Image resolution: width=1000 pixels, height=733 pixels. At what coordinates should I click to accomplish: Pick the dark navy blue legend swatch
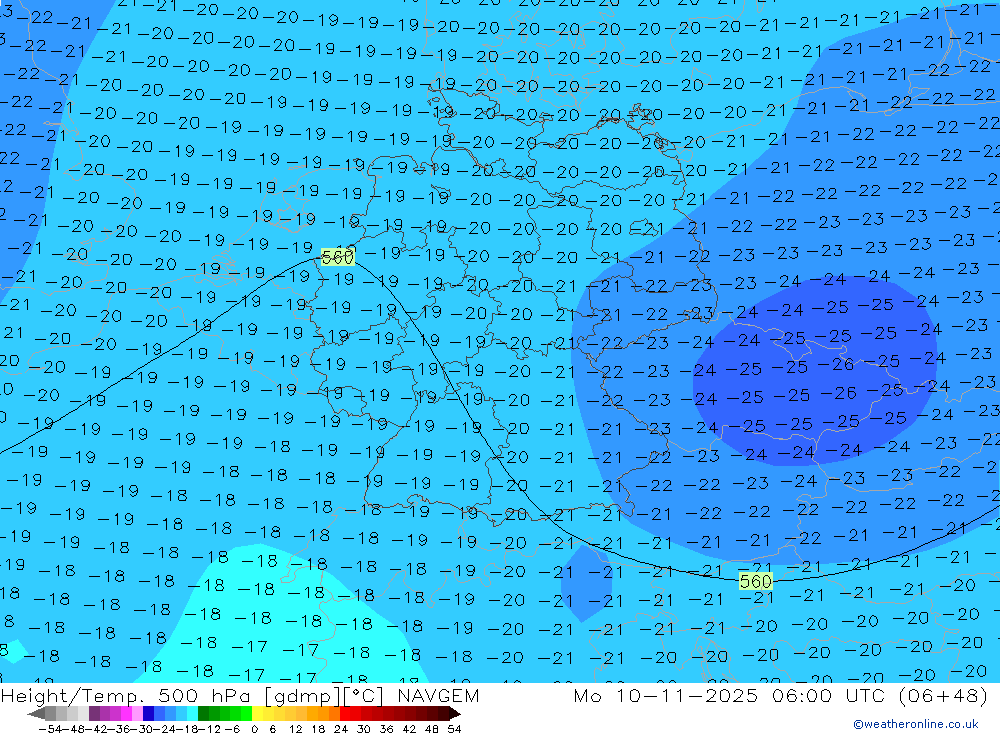click(x=148, y=714)
